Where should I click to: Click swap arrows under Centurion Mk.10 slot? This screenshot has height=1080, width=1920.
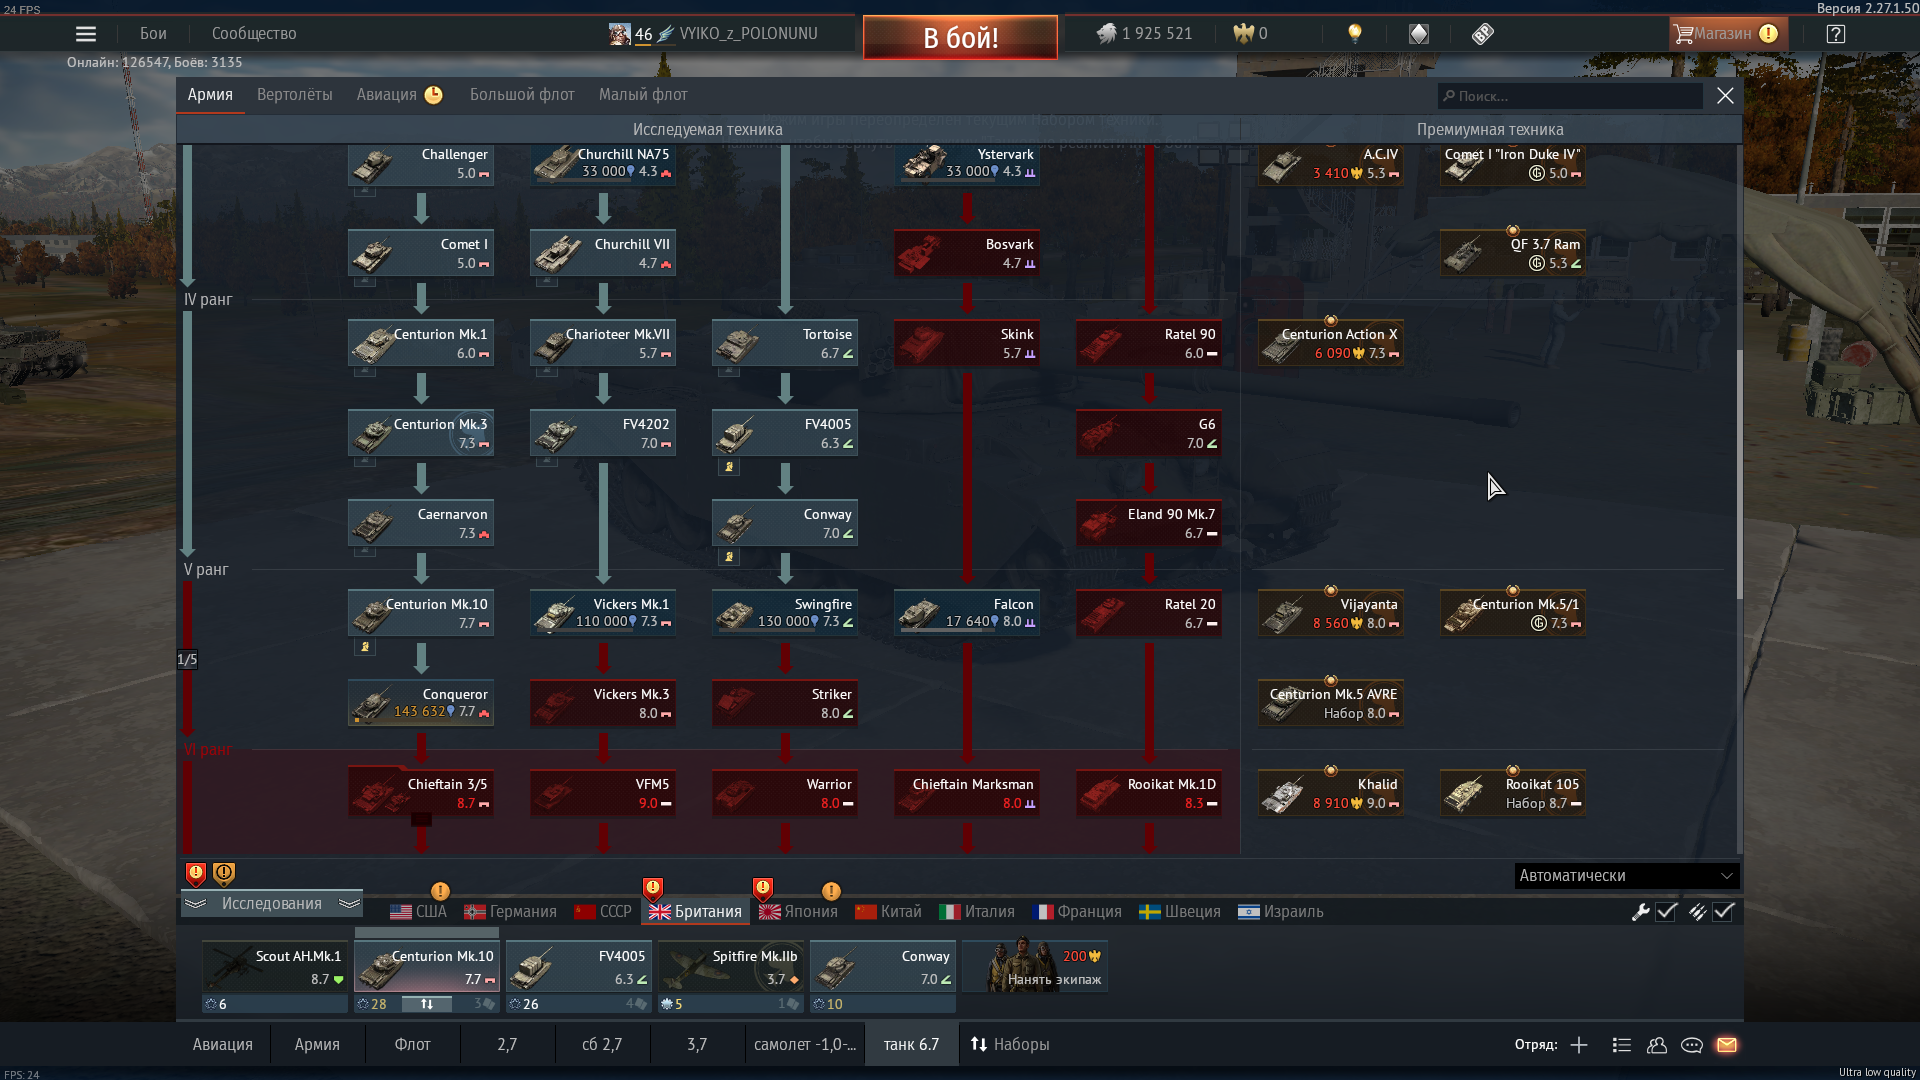tap(427, 1004)
